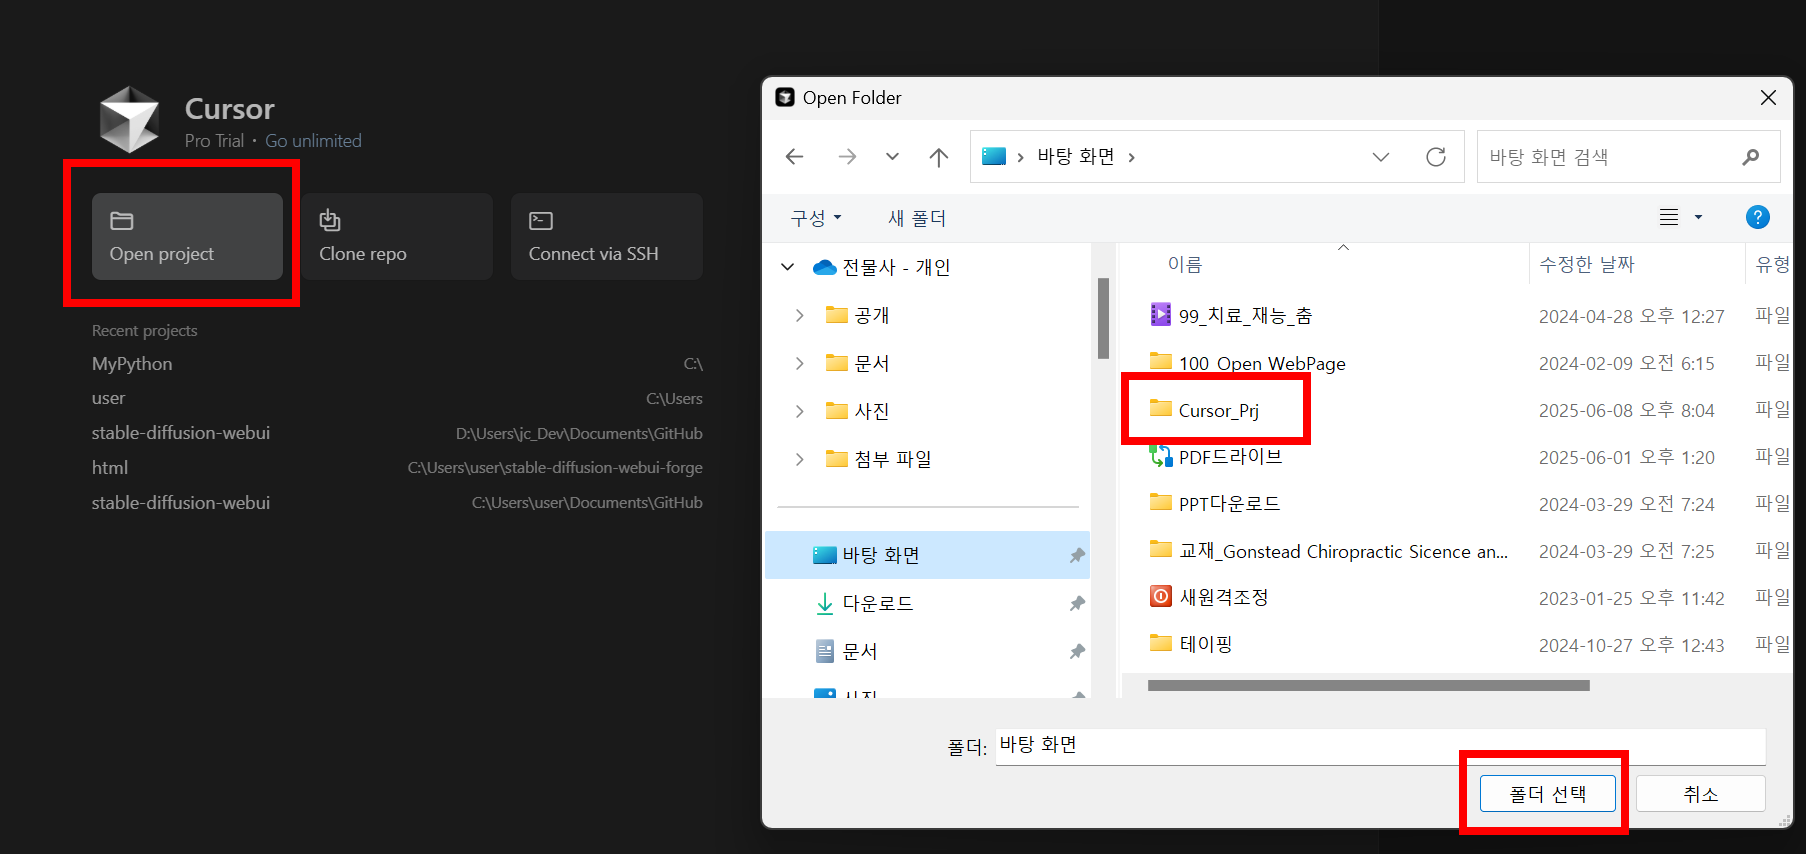Click the Cursor_Prj folder icon
This screenshot has height=854, width=1806.
tap(1160, 408)
